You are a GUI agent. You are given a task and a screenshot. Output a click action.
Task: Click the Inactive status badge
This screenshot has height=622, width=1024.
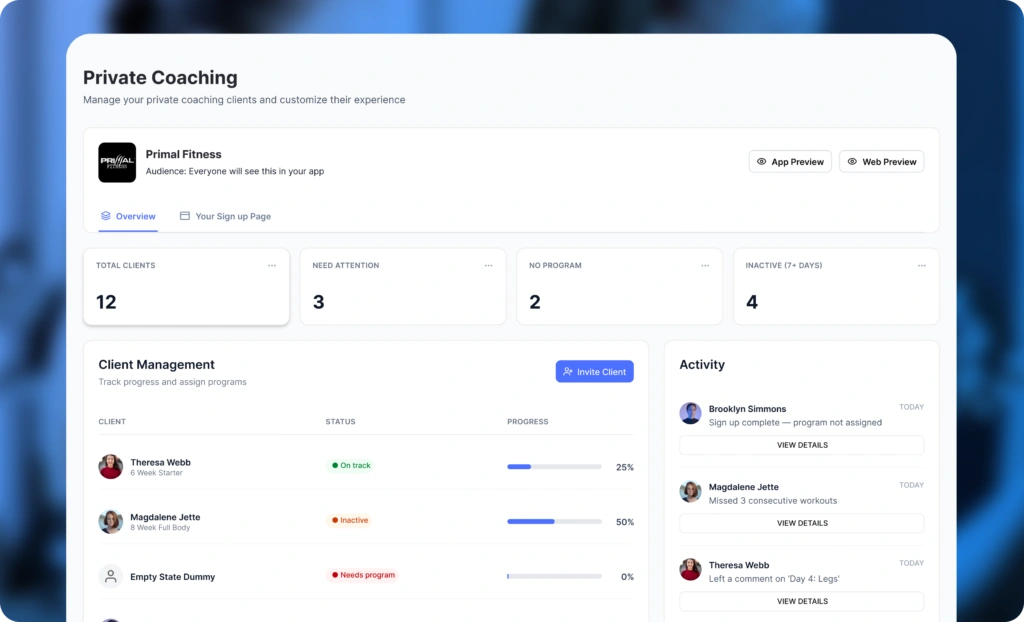350,520
